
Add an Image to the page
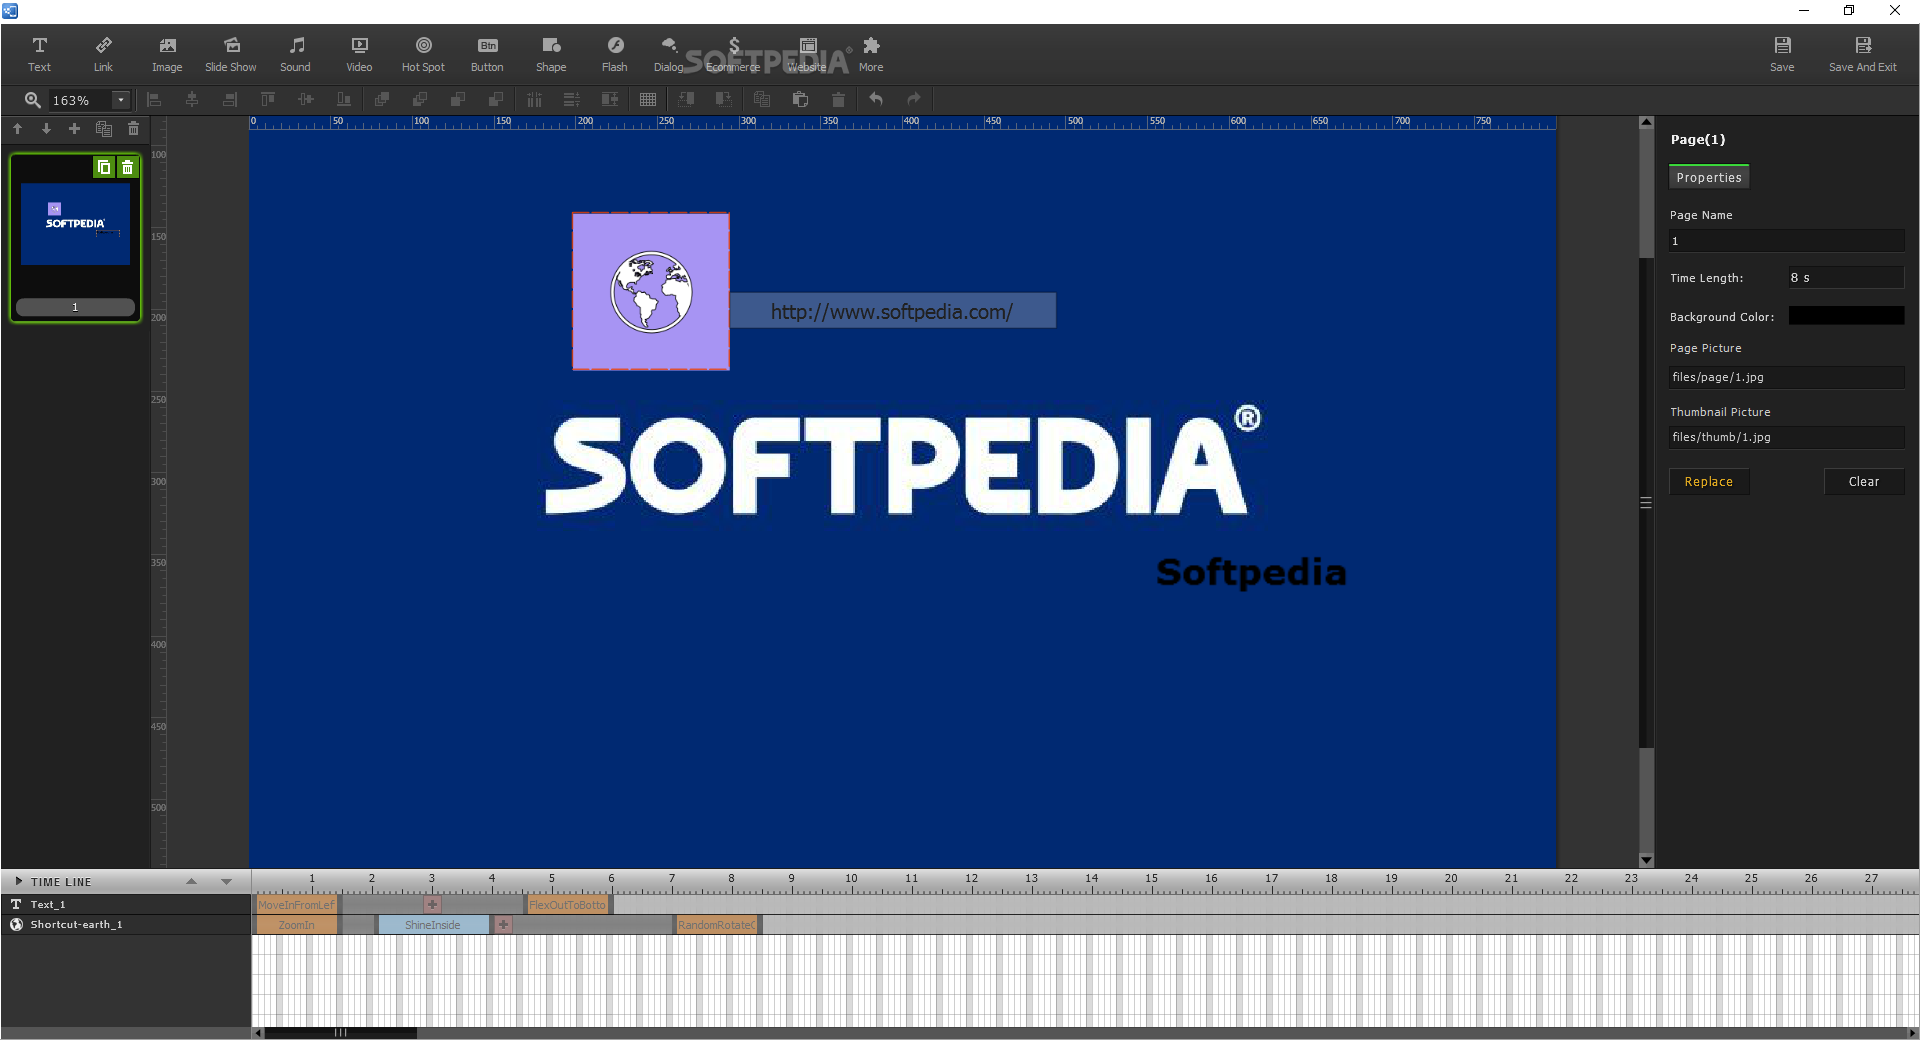coord(167,54)
